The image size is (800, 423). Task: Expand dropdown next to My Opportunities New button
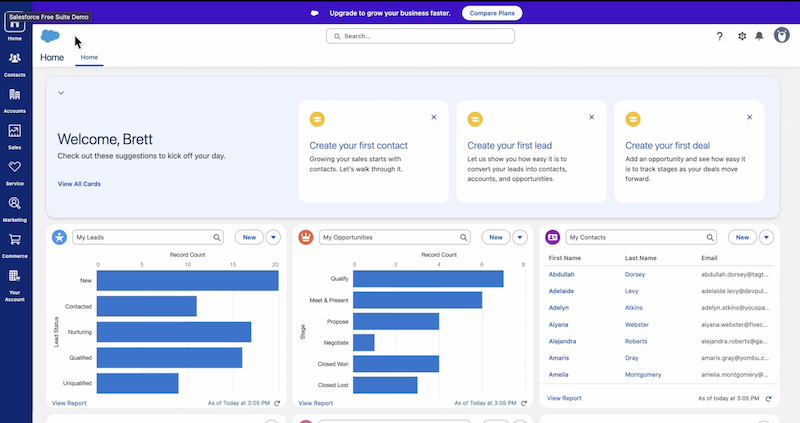click(x=520, y=237)
